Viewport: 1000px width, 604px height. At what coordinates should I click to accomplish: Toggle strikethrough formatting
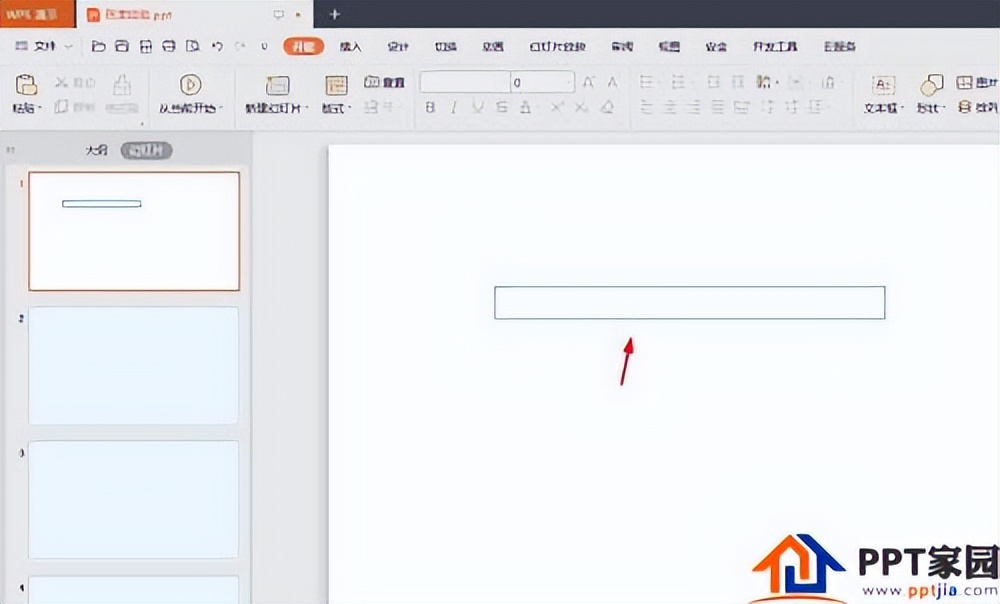501,107
